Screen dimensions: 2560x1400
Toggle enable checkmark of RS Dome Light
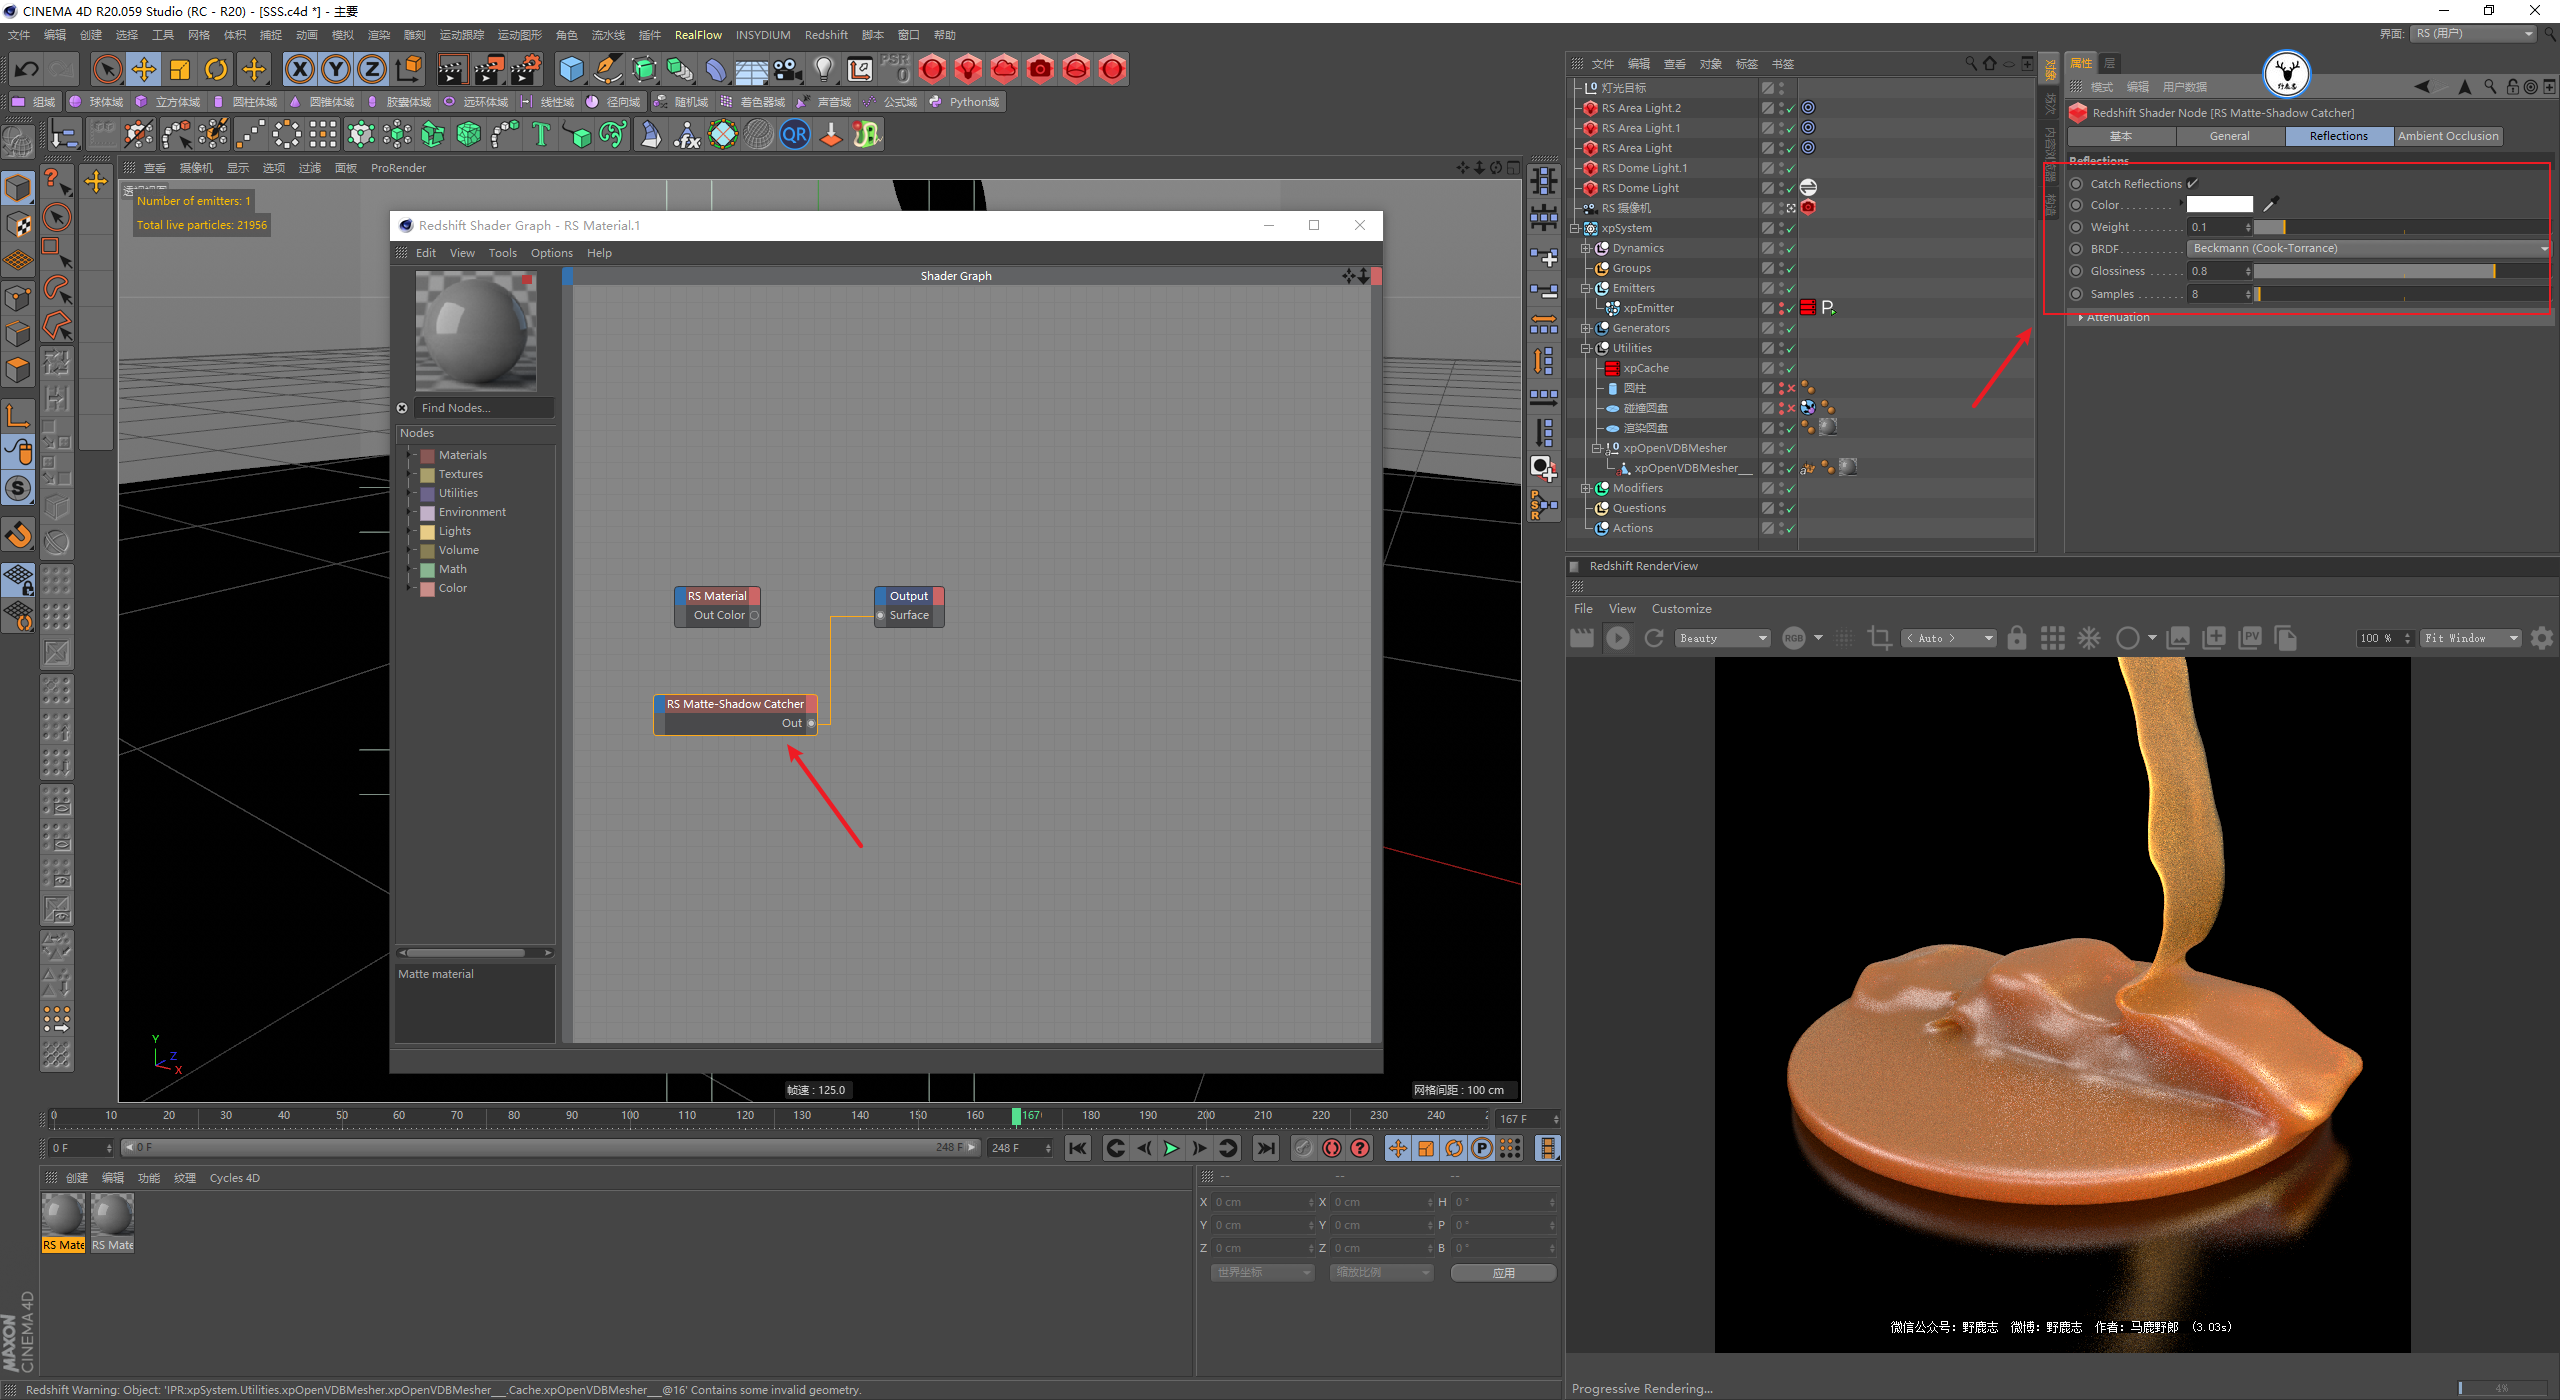pos(1790,188)
